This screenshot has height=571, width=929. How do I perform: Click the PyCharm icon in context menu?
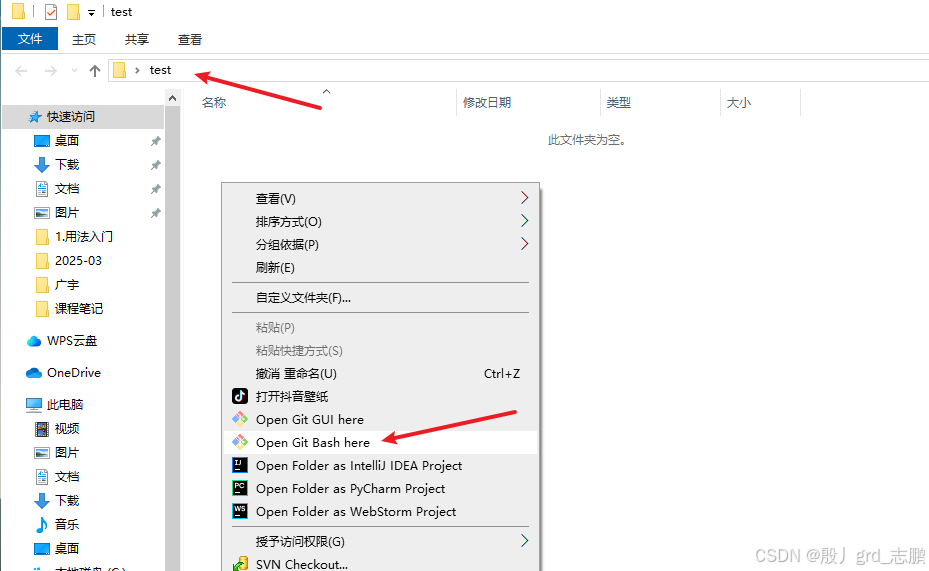[x=240, y=489]
